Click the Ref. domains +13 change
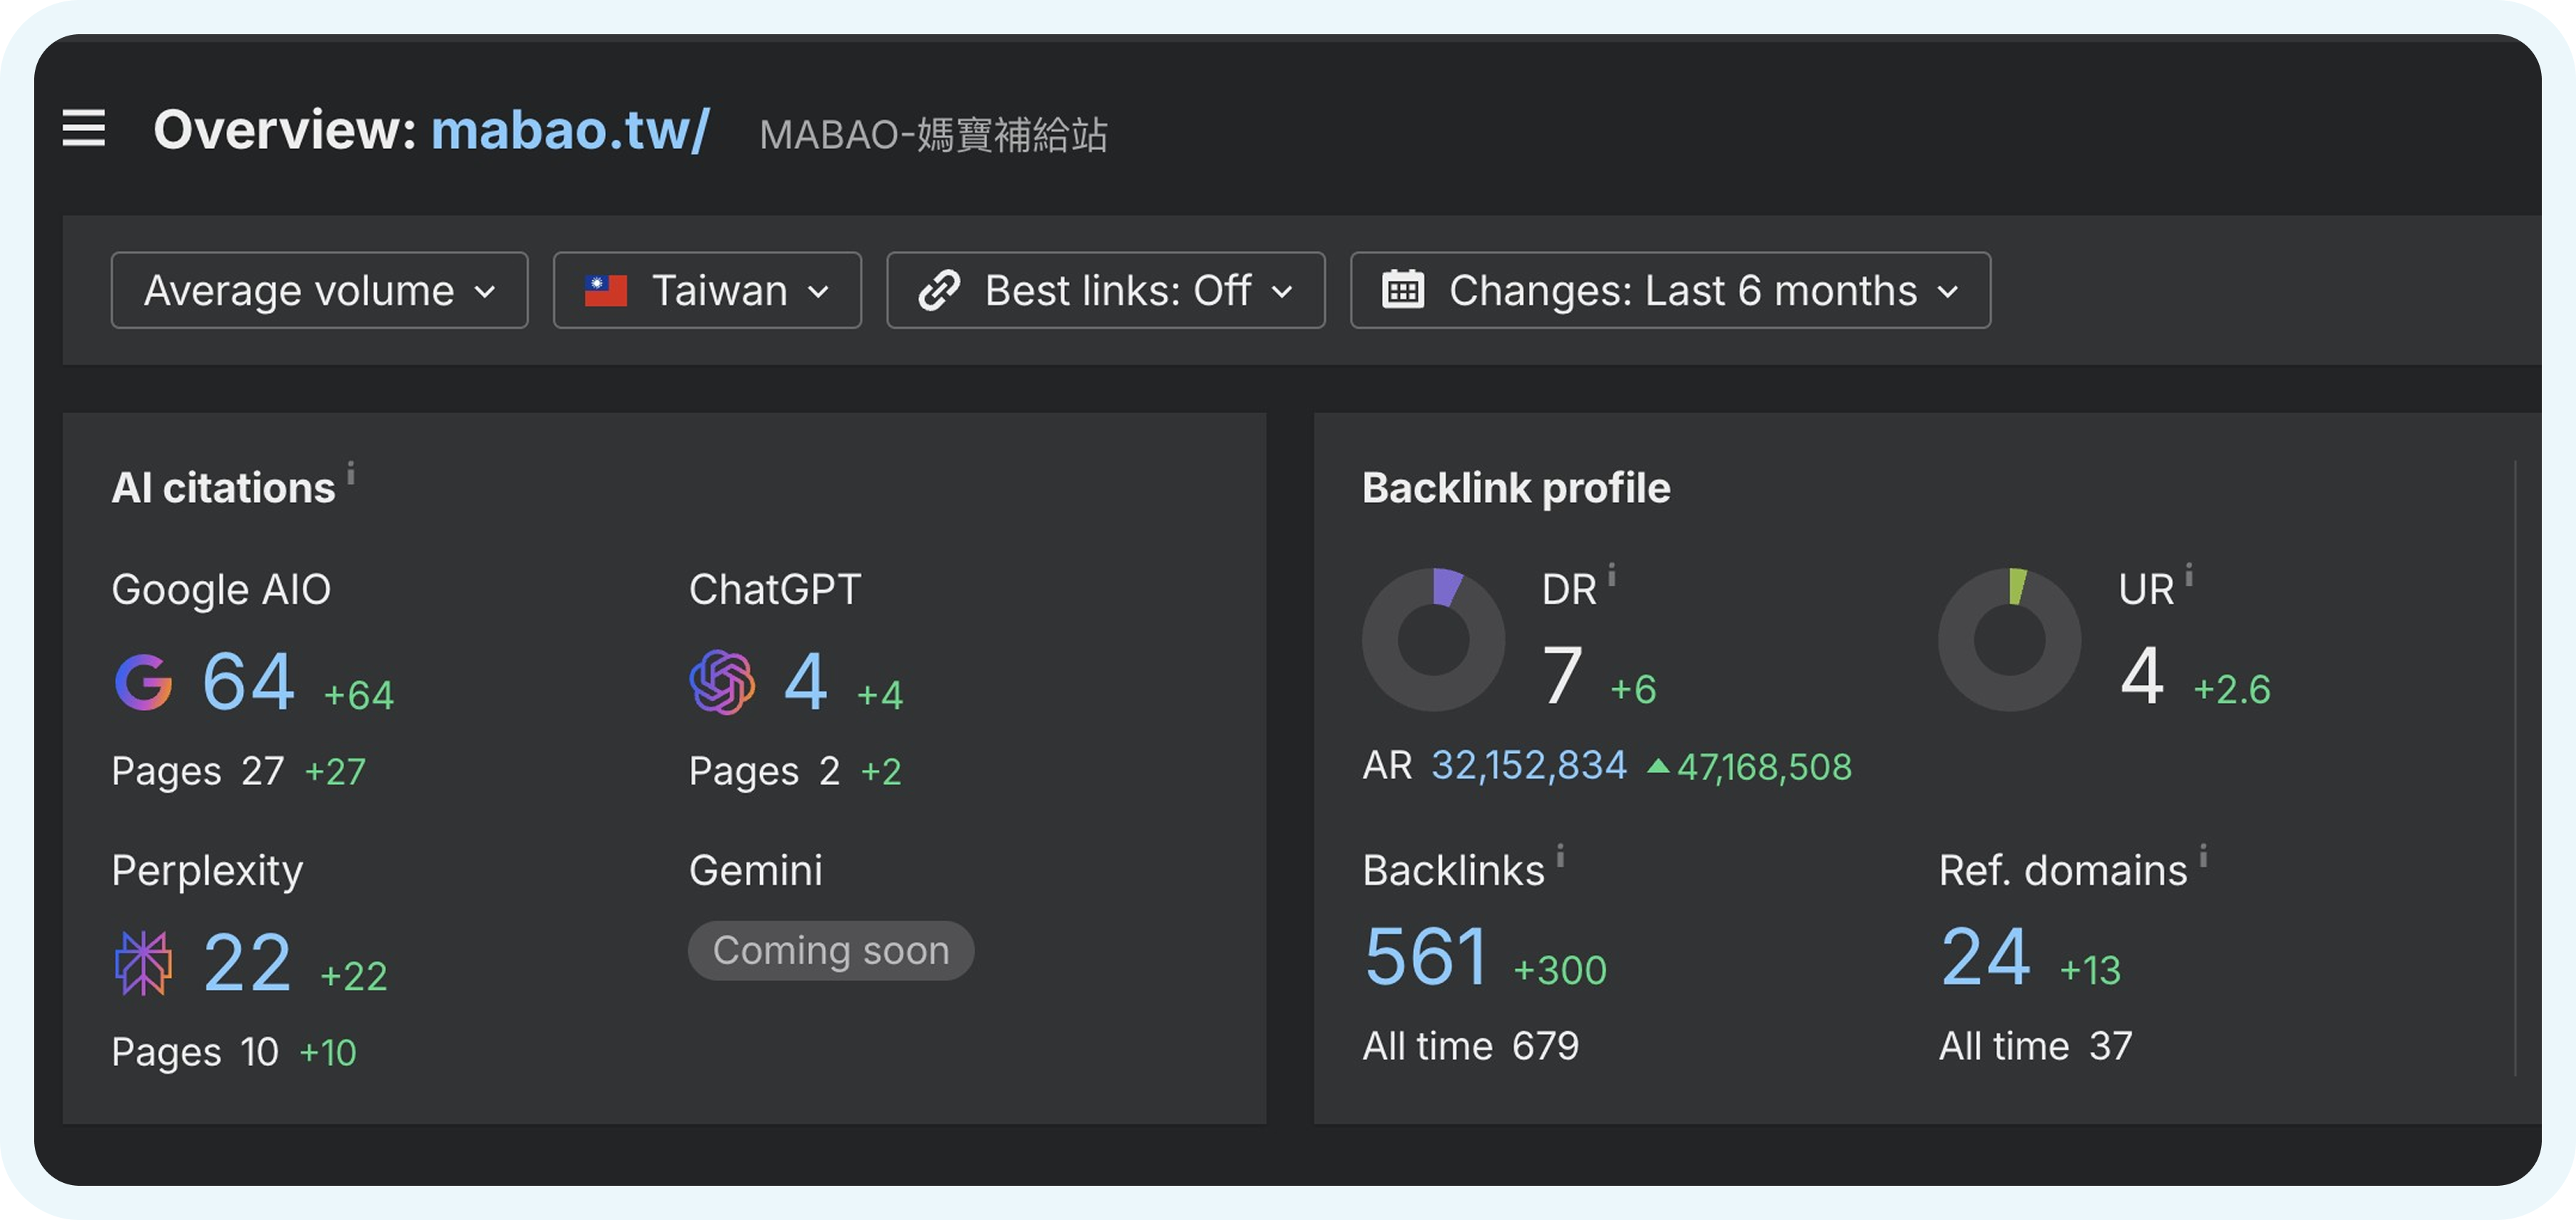Image resolution: width=2576 pixels, height=1220 pixels. [2090, 970]
